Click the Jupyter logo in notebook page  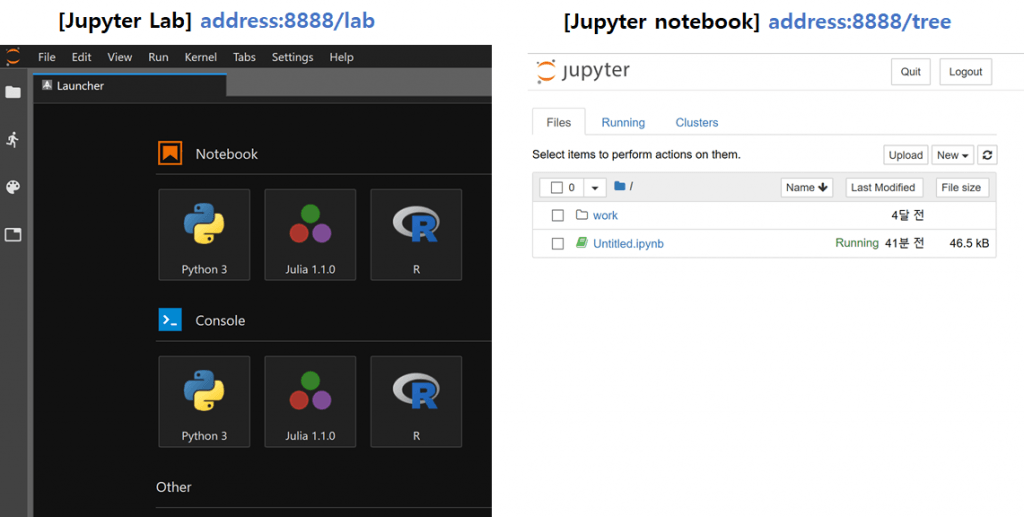tap(583, 71)
